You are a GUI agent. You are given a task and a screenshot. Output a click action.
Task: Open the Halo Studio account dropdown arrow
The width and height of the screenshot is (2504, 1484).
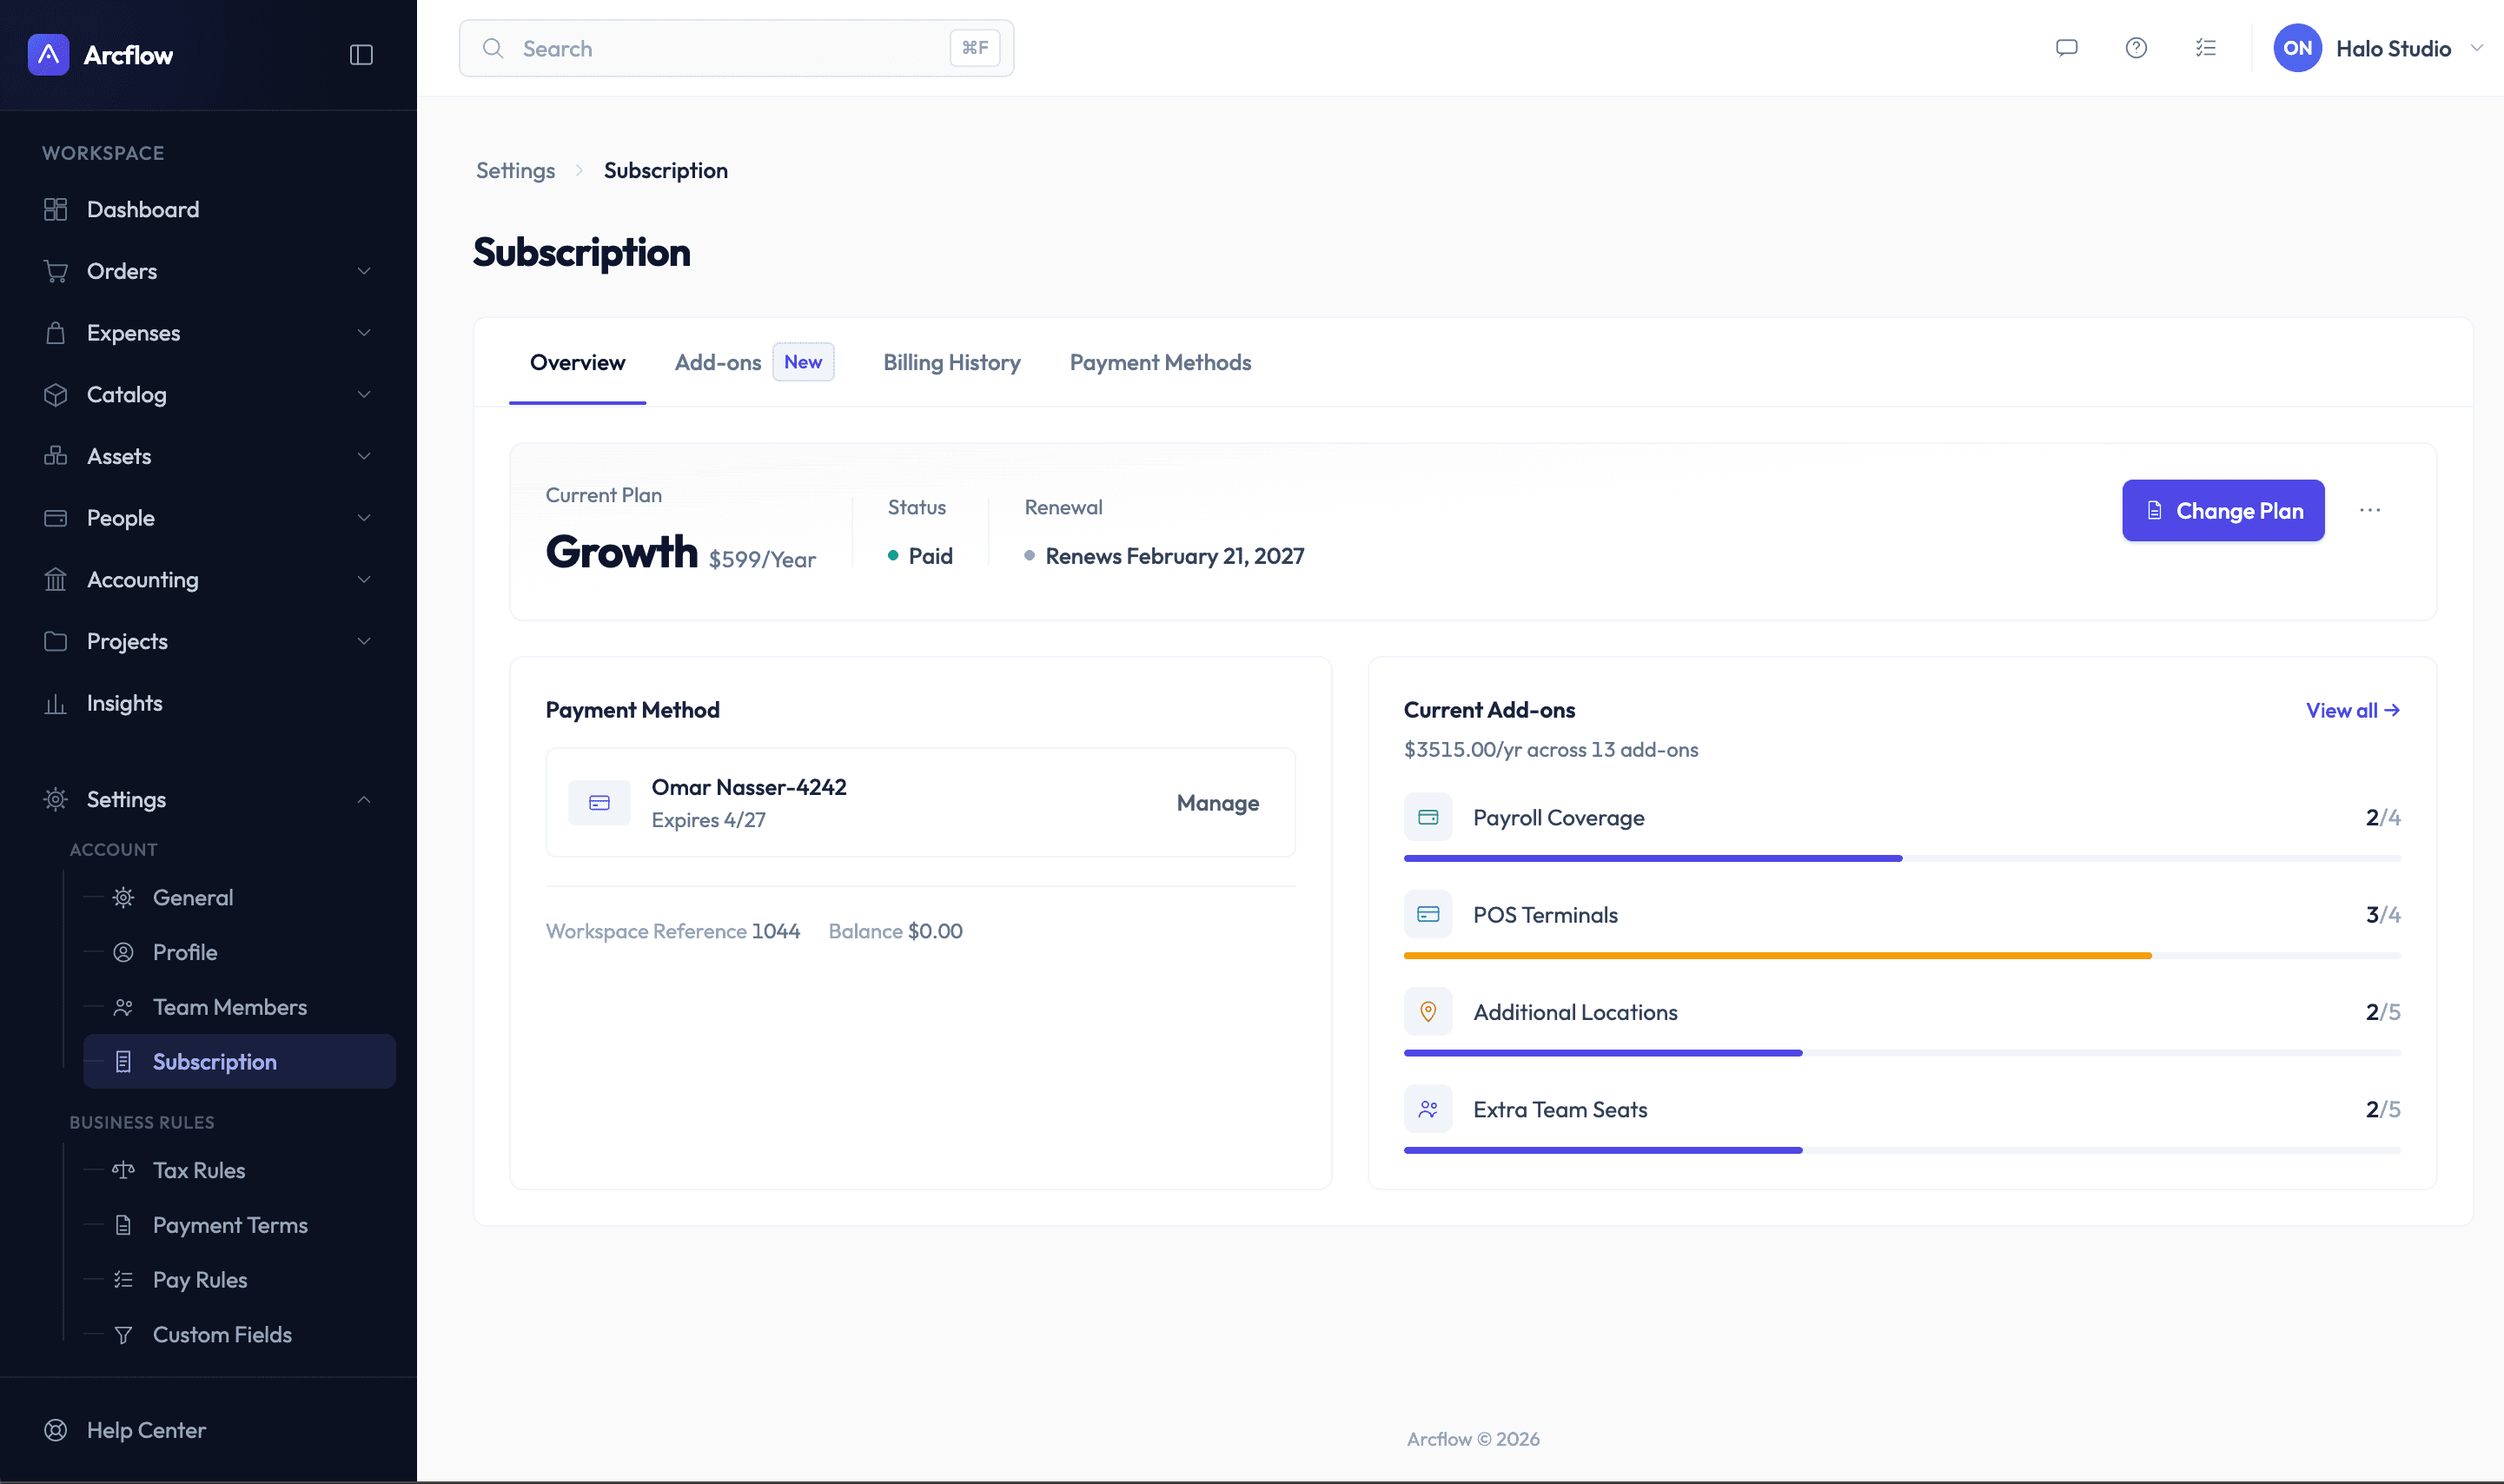(x=2477, y=48)
